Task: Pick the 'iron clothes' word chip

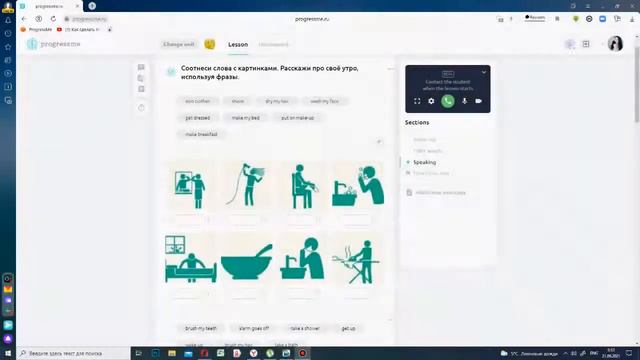Action: click(x=198, y=101)
